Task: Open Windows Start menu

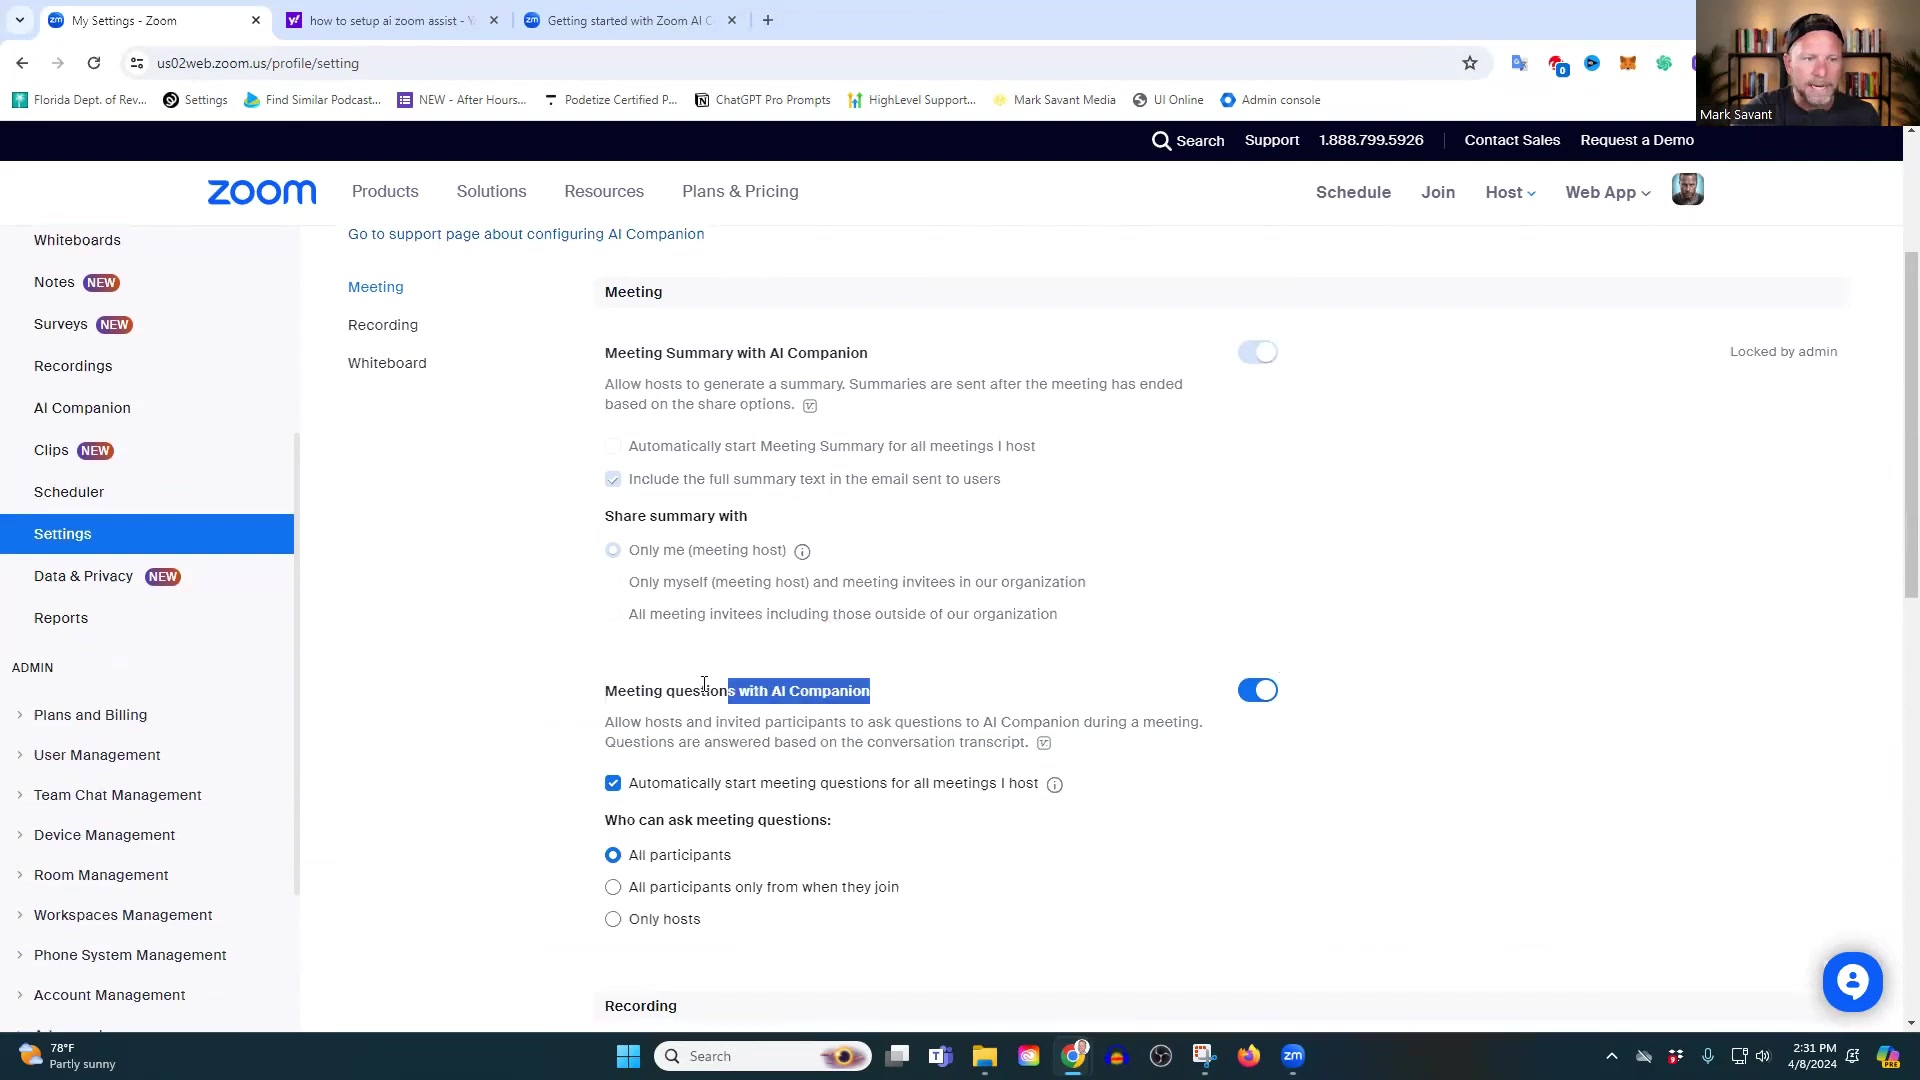Action: 628,1056
